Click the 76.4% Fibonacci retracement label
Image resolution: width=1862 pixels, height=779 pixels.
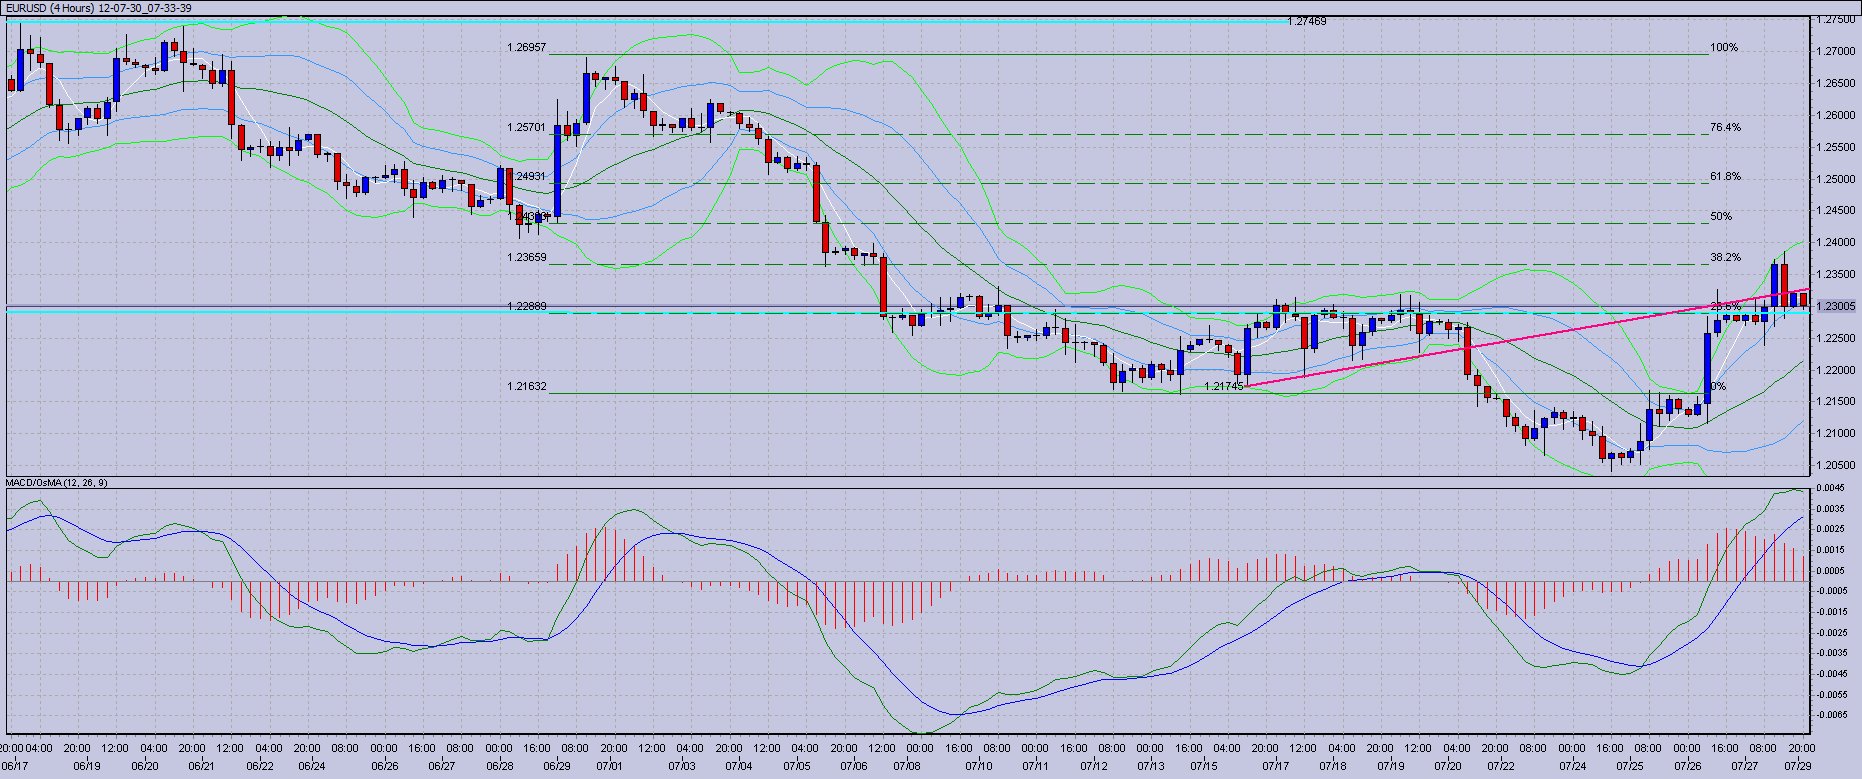(x=1724, y=128)
